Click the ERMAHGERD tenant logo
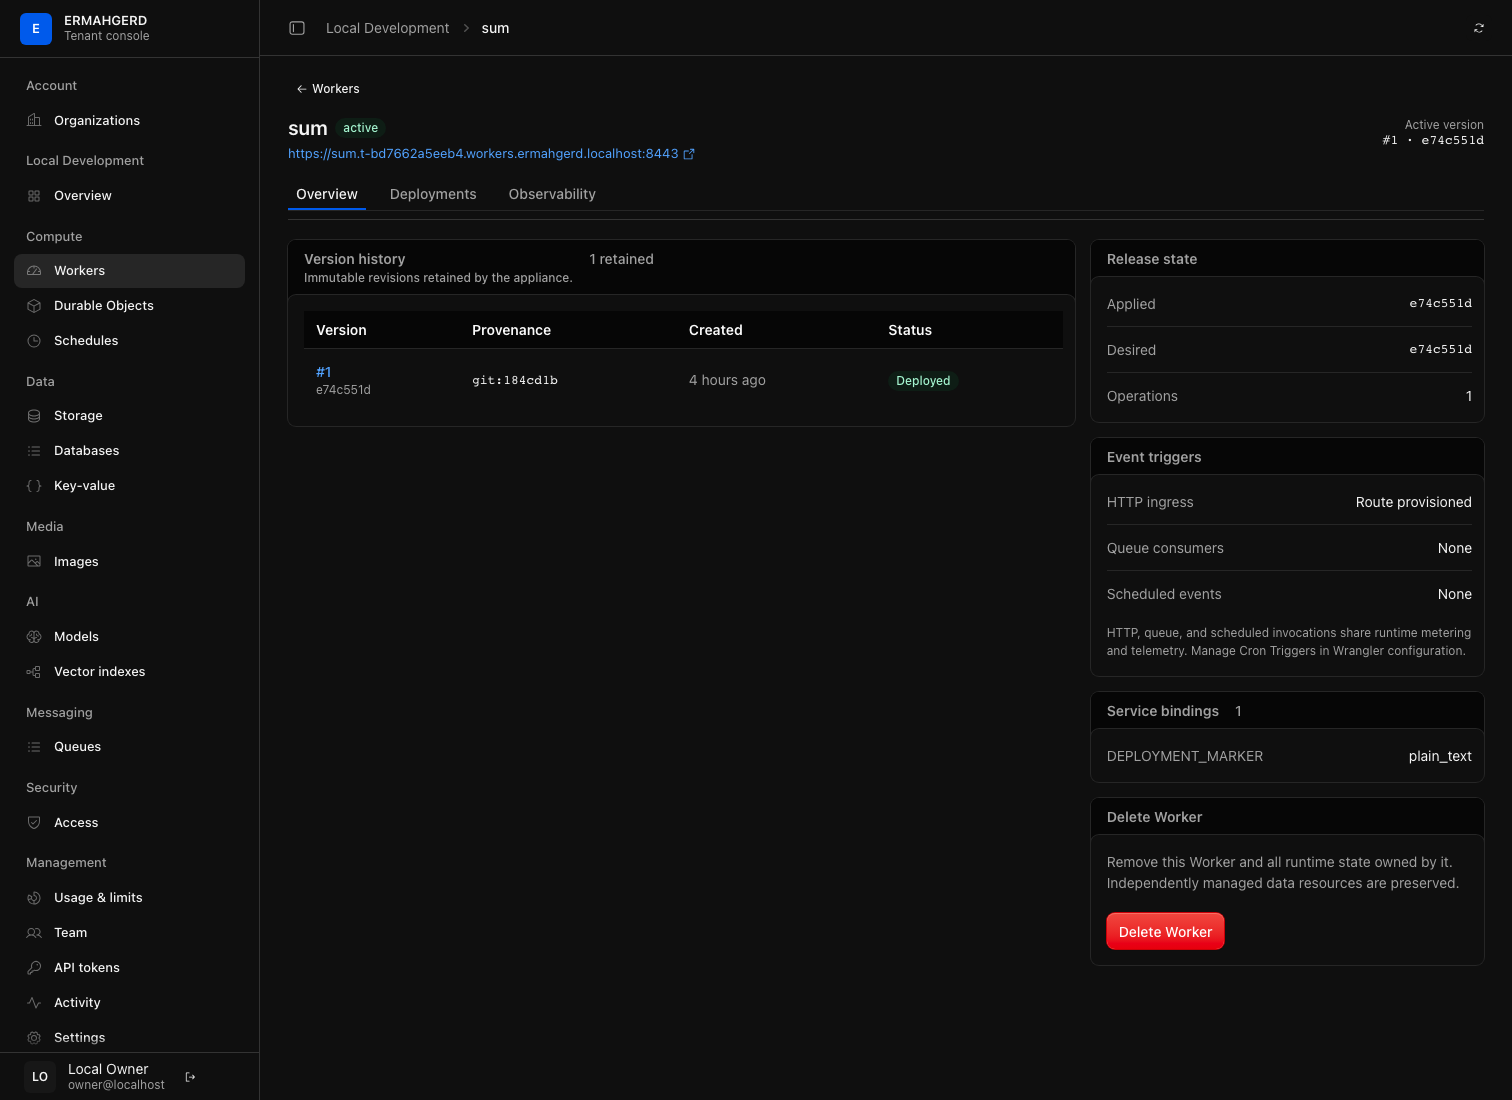This screenshot has width=1512, height=1100. click(36, 29)
